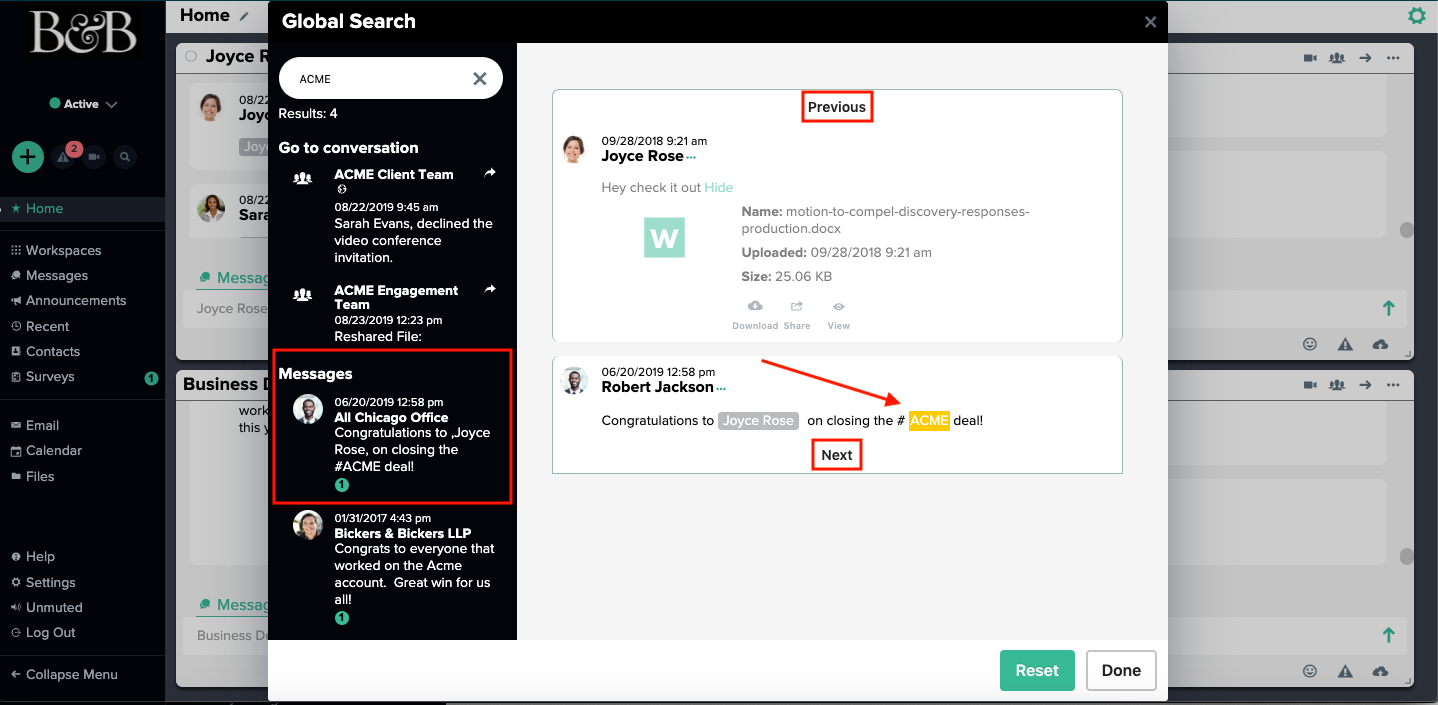This screenshot has width=1438, height=705.
Task: Open the settings gear in top right corner
Action: click(x=1416, y=15)
